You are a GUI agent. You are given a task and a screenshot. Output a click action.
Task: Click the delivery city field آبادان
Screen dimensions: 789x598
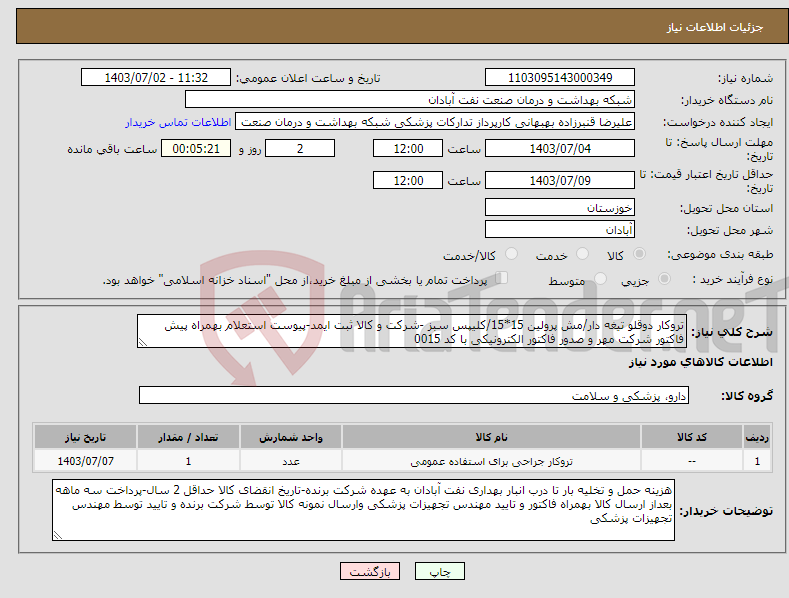point(560,230)
